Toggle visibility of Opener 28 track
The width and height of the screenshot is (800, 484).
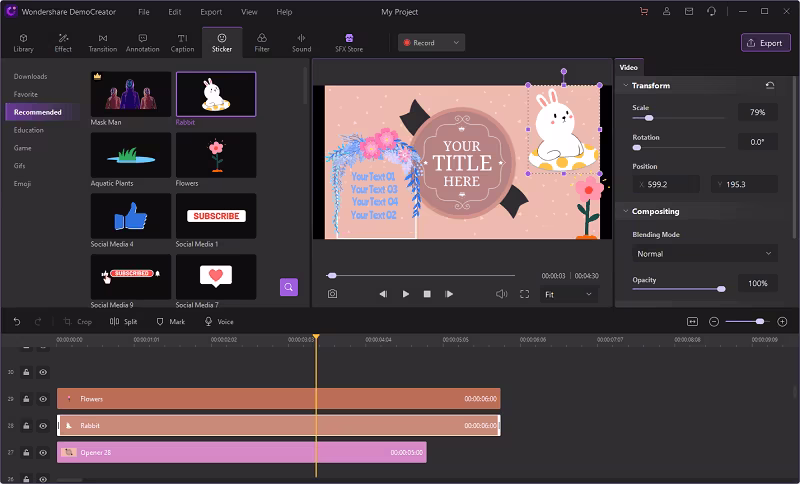[x=43, y=453]
